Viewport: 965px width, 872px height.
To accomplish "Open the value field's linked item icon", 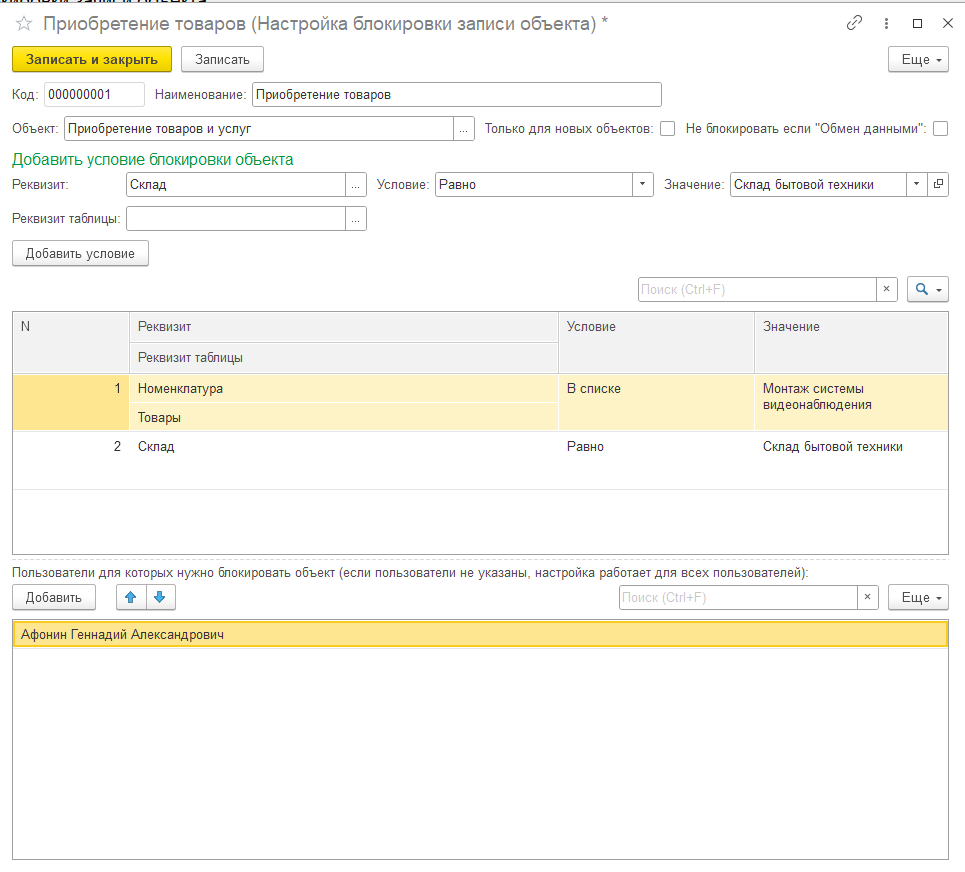I will [x=938, y=185].
